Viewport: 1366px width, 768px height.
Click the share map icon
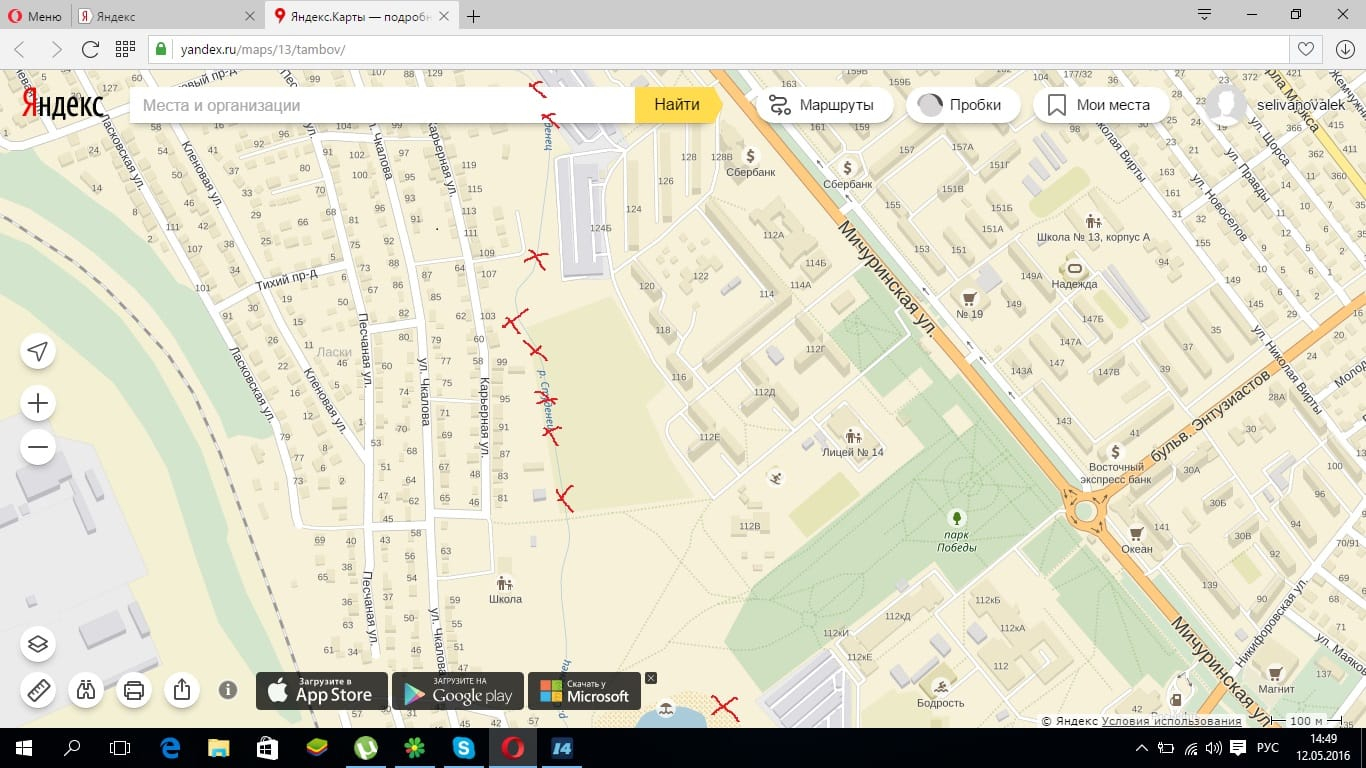click(x=182, y=690)
